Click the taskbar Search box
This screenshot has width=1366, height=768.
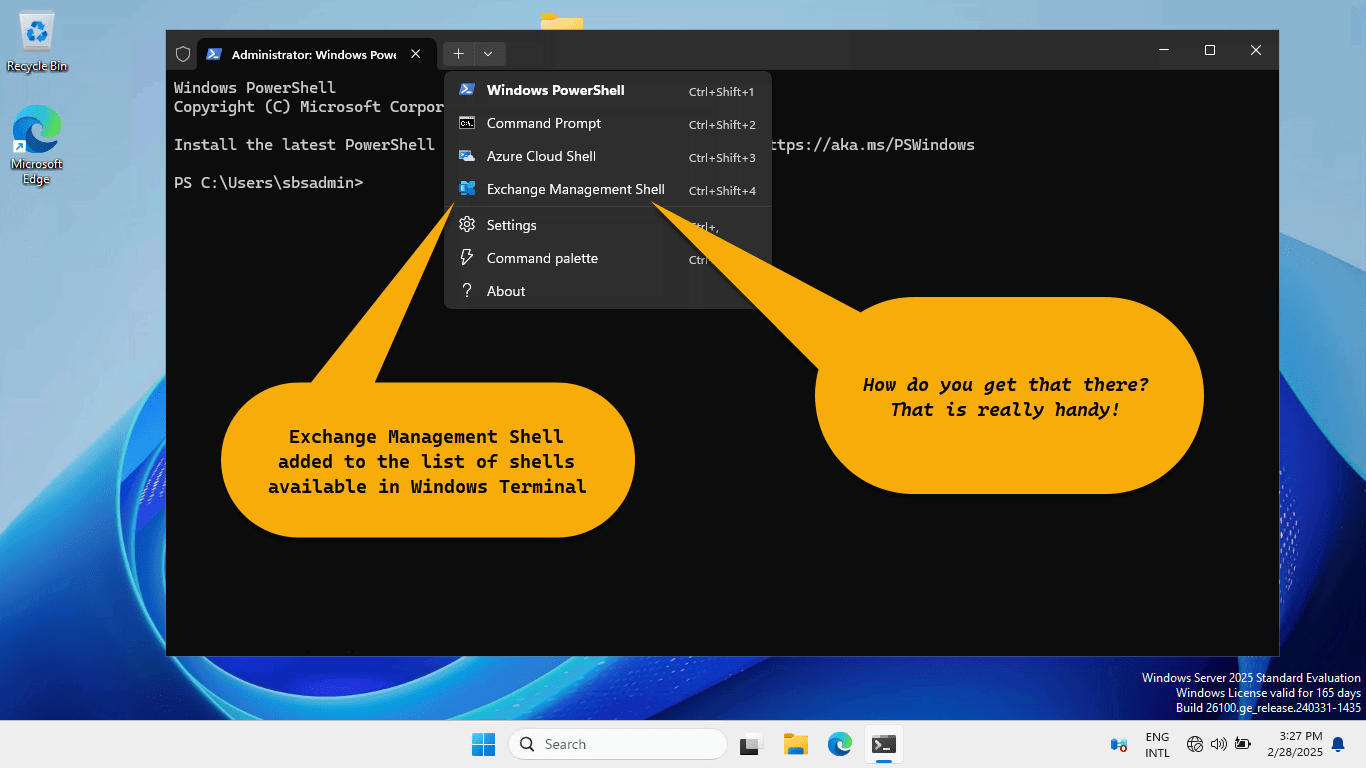(617, 744)
